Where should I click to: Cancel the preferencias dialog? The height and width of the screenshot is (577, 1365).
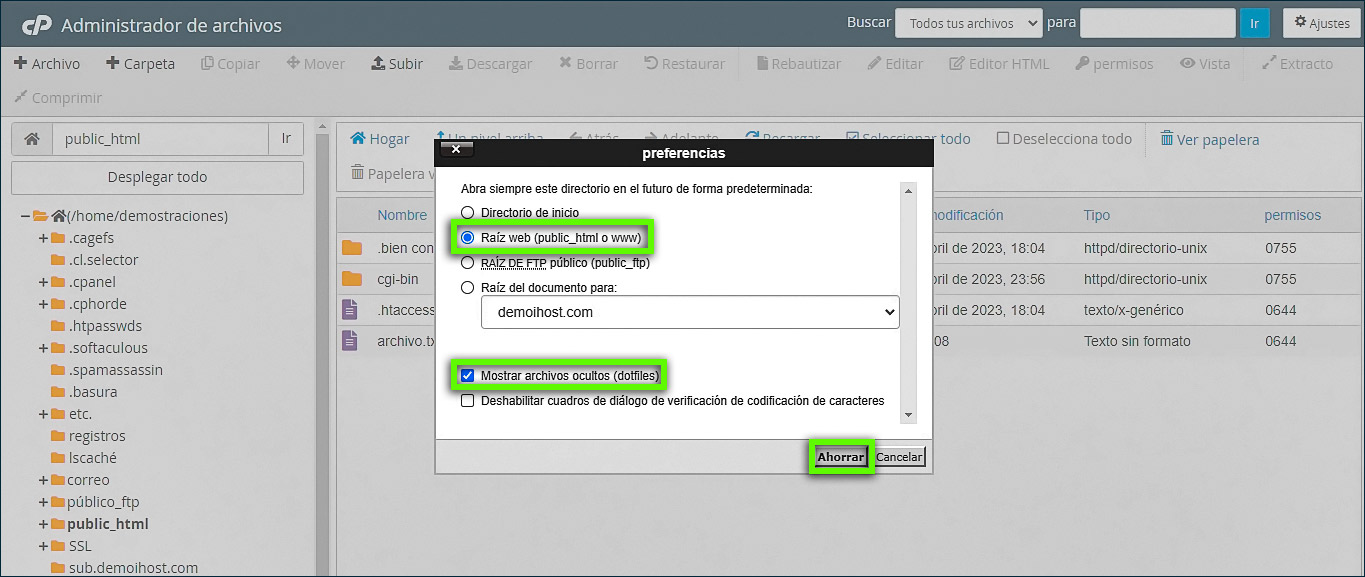pyautogui.click(x=898, y=456)
